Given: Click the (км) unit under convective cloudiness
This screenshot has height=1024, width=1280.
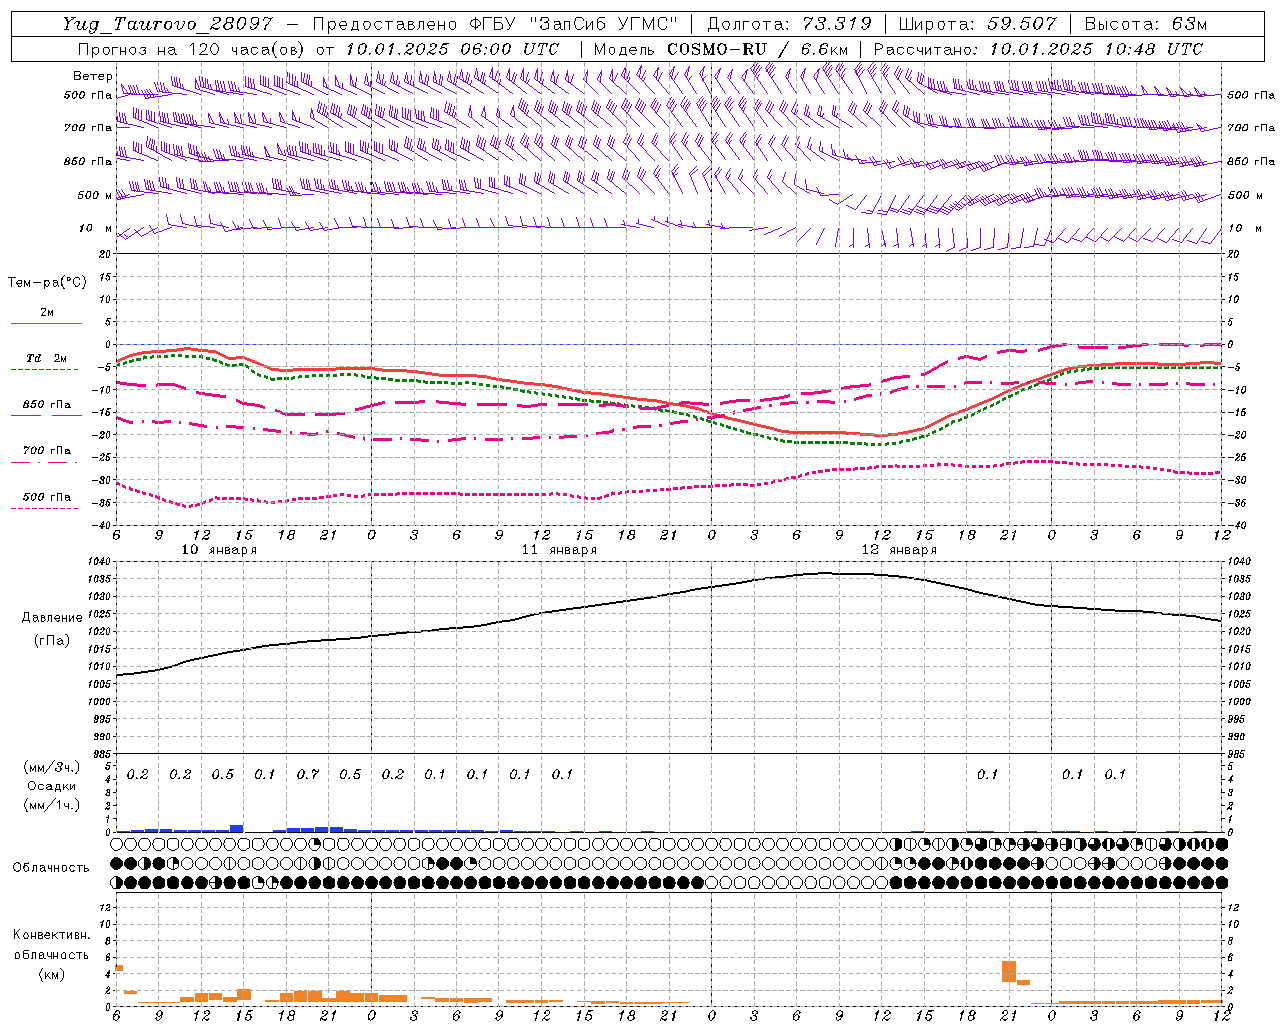Looking at the screenshot, I should coord(52,973).
